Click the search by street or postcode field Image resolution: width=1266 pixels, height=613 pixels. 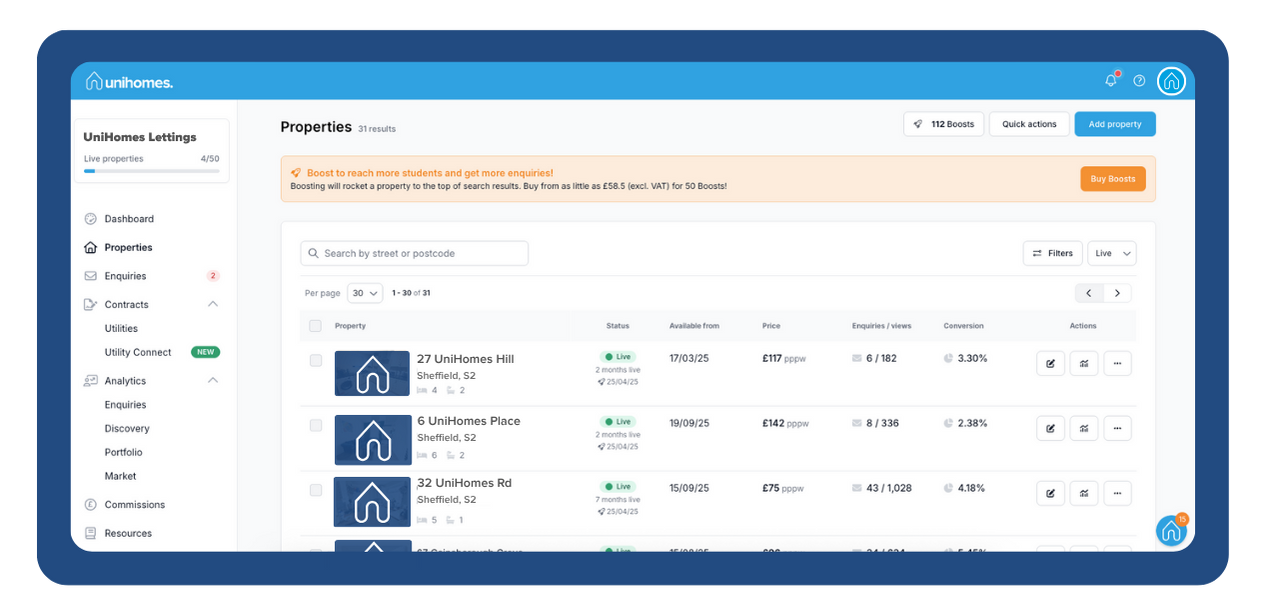click(414, 254)
